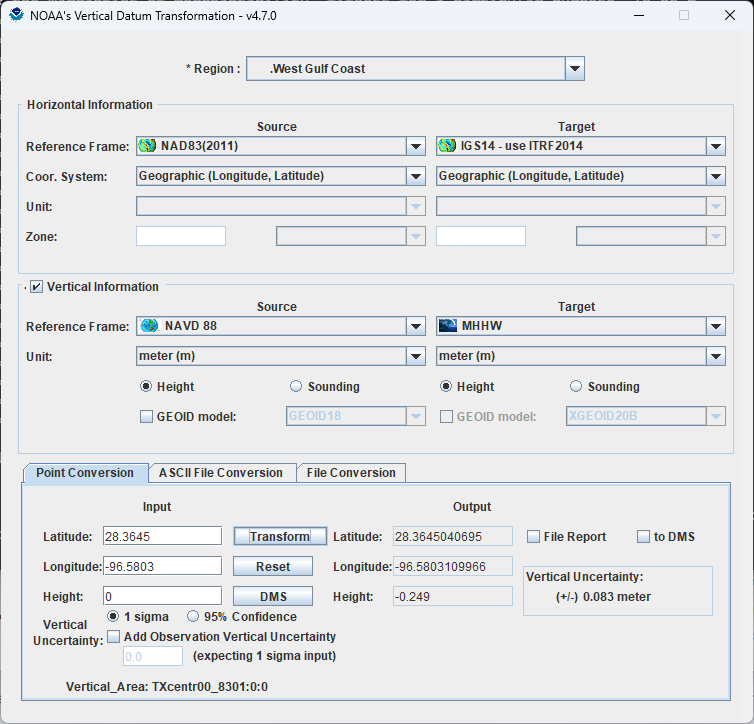Click the MHHW target datum icon
The image size is (754, 724).
[448, 326]
